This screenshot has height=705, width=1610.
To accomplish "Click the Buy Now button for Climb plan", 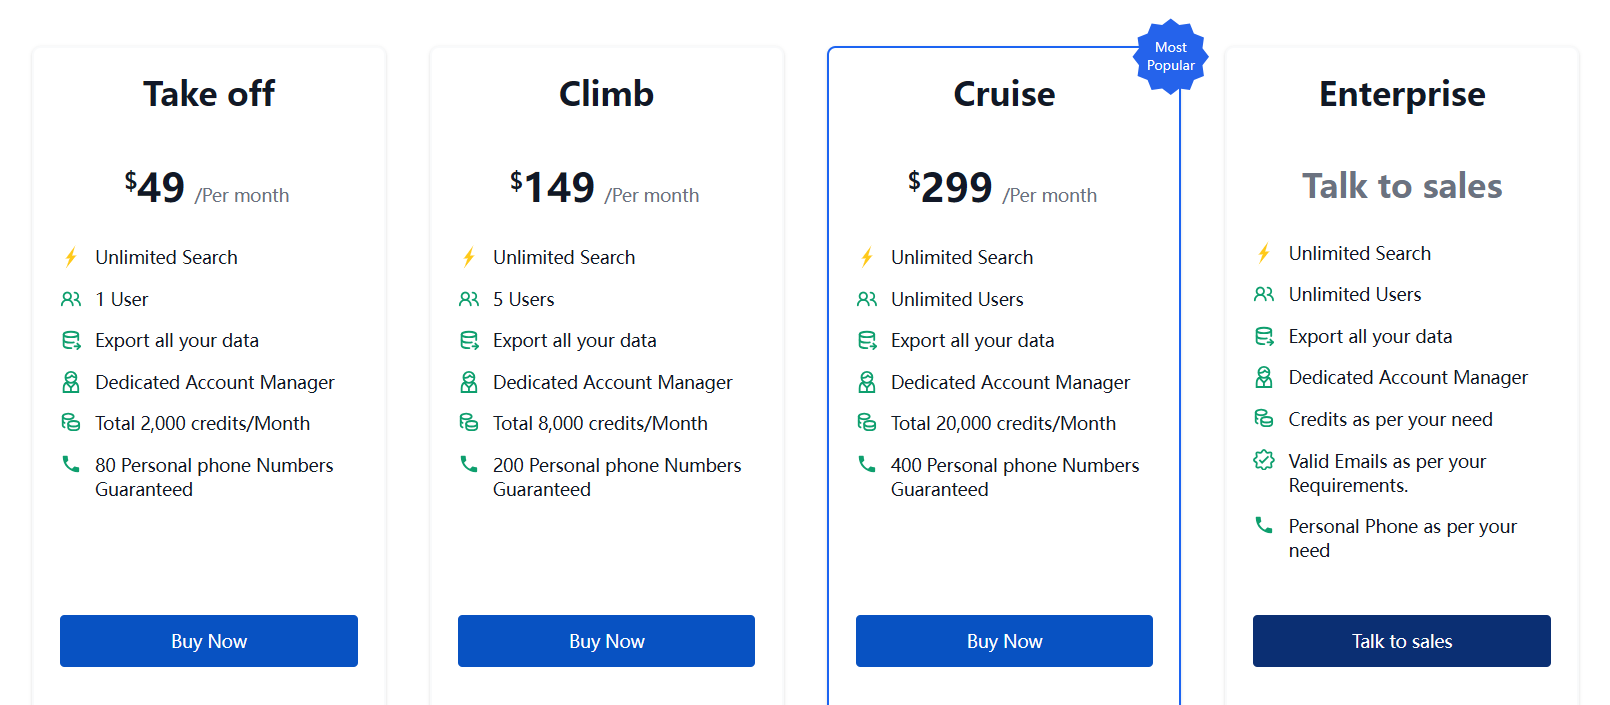I will pyautogui.click(x=606, y=641).
